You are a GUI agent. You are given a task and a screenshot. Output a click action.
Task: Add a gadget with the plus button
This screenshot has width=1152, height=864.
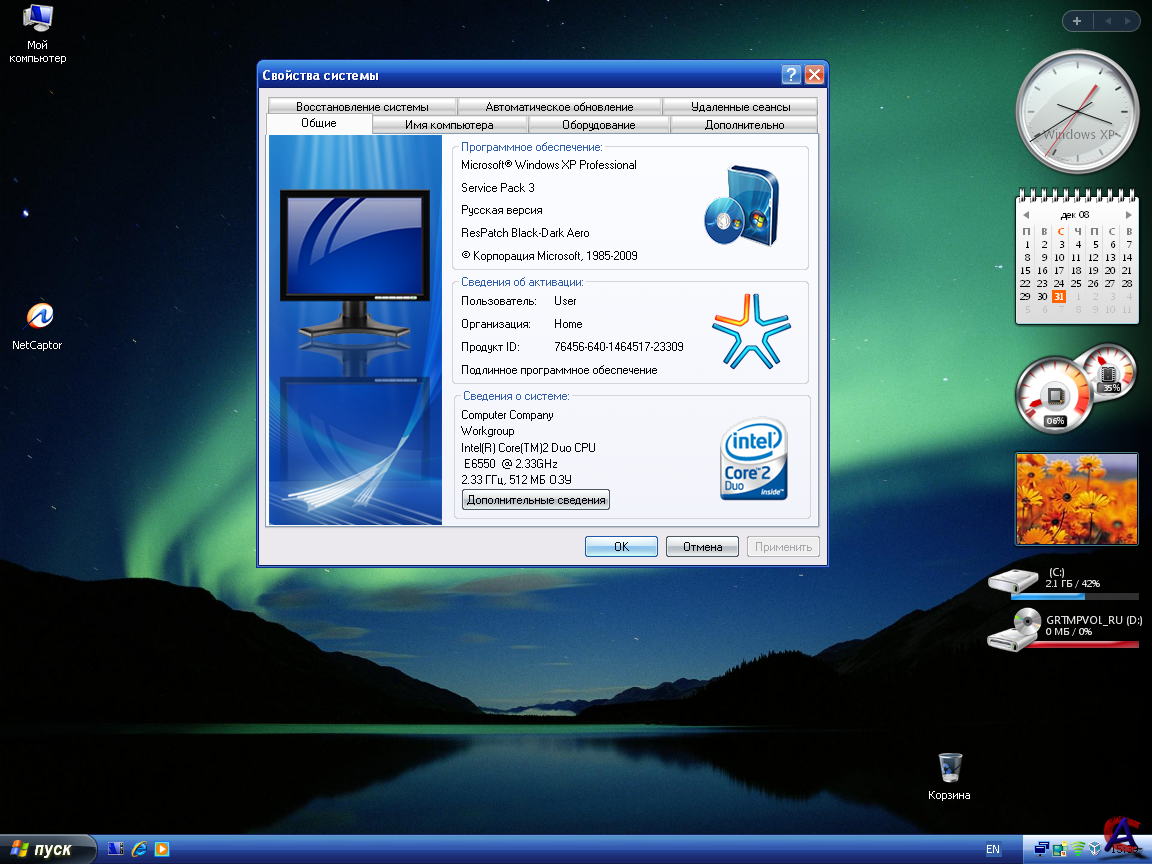click(x=1077, y=21)
